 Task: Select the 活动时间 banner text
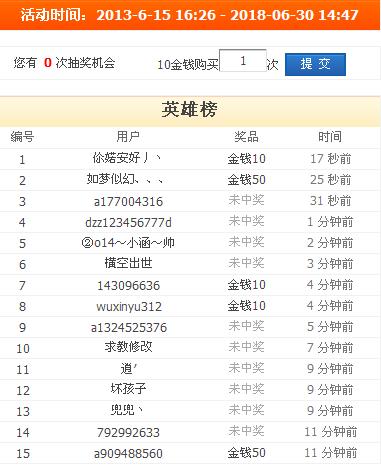pos(189,15)
